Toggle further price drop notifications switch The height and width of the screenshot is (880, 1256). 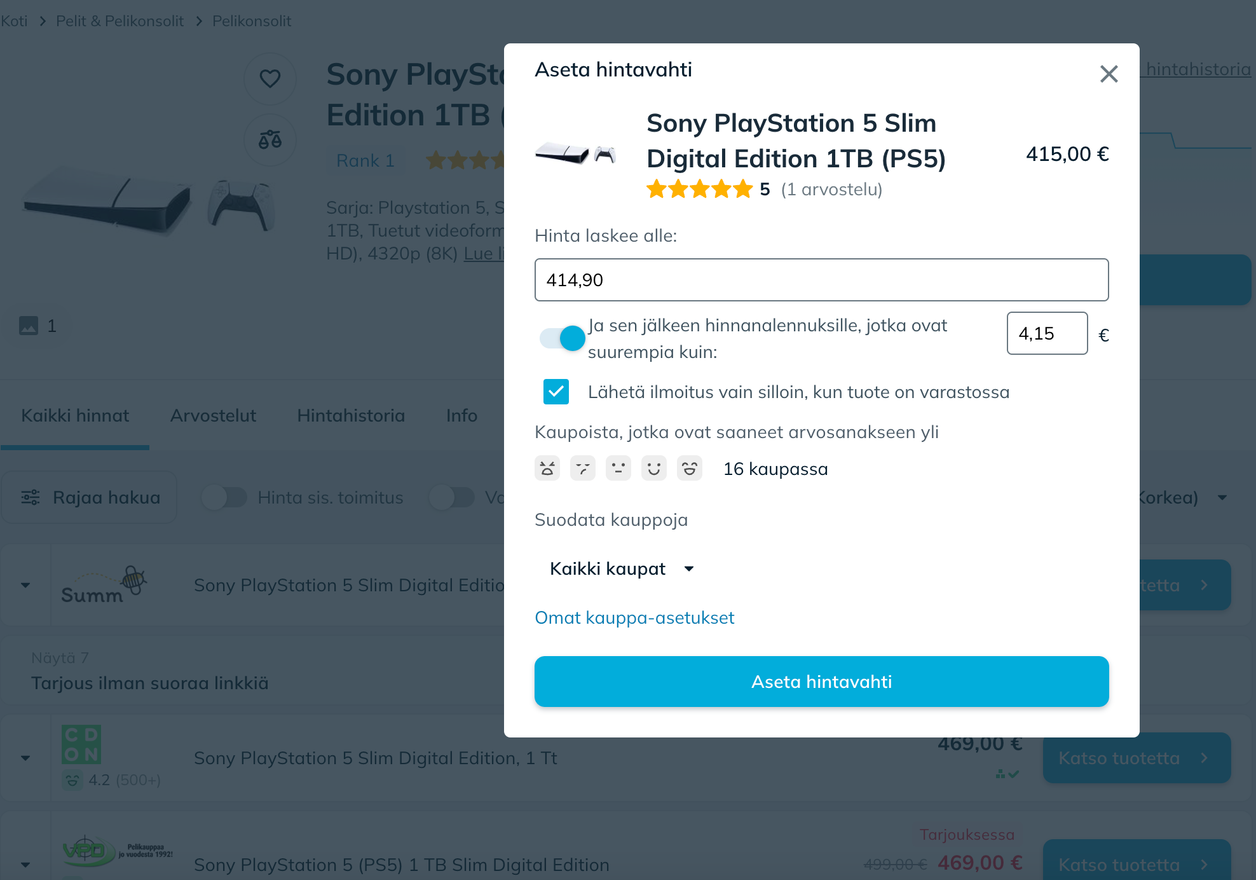tap(561, 338)
